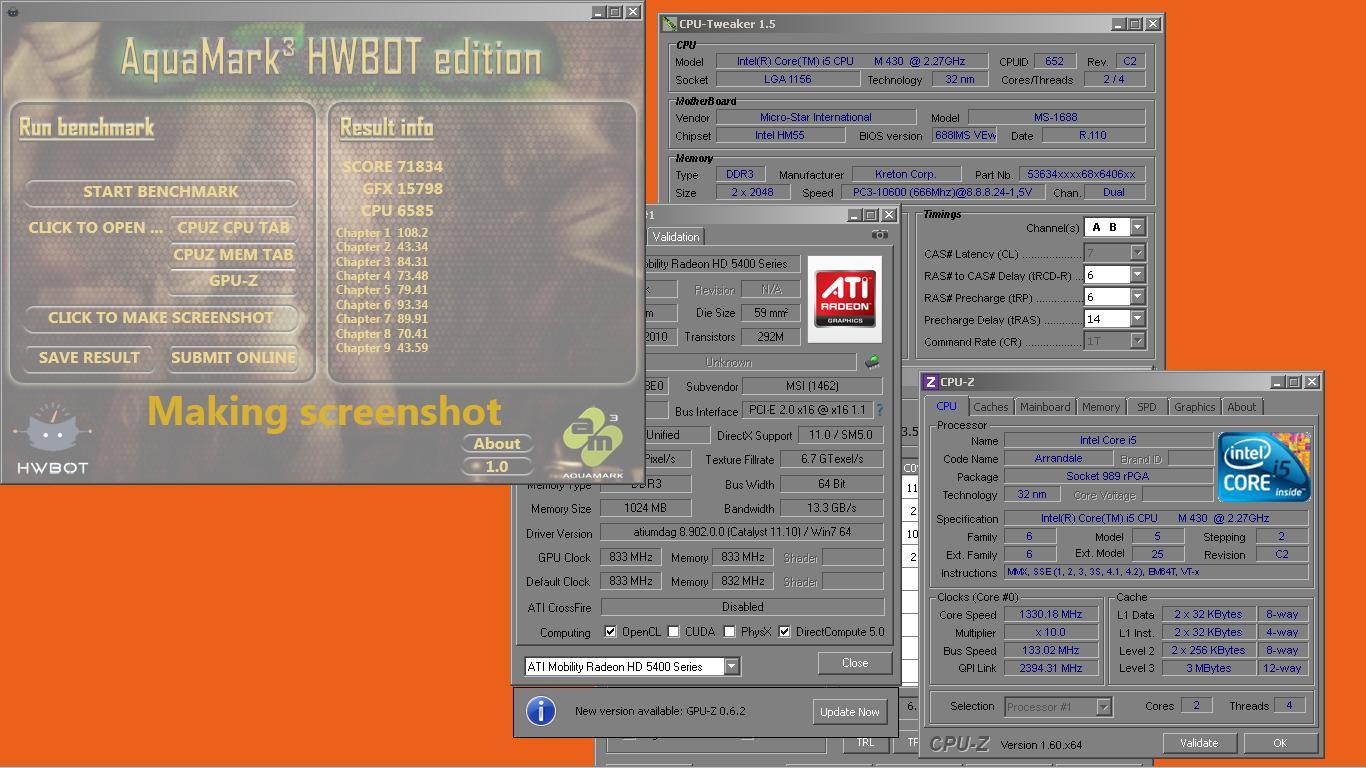Screen dimensions: 1366x768
Task: Toggle the PhysX checkbox
Action: coord(729,632)
